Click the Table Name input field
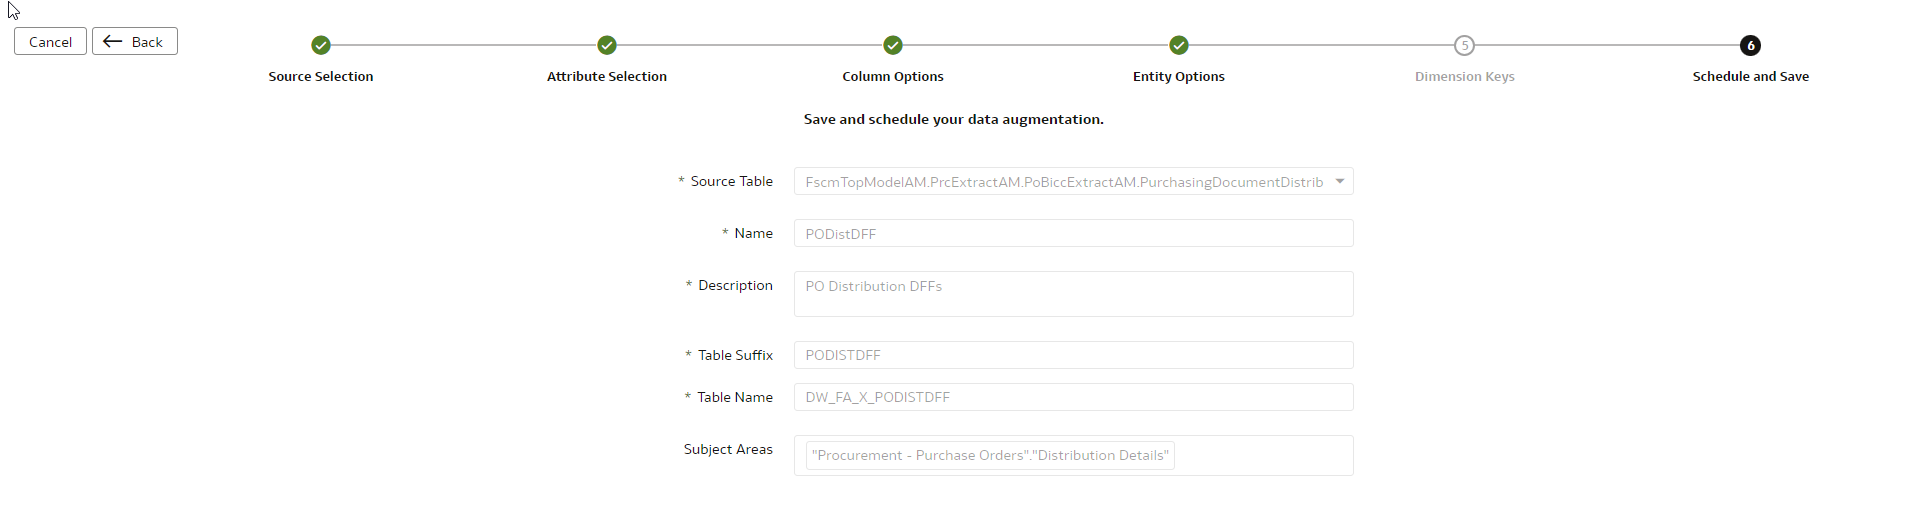Image resolution: width=1914 pixels, height=508 pixels. (x=1073, y=397)
